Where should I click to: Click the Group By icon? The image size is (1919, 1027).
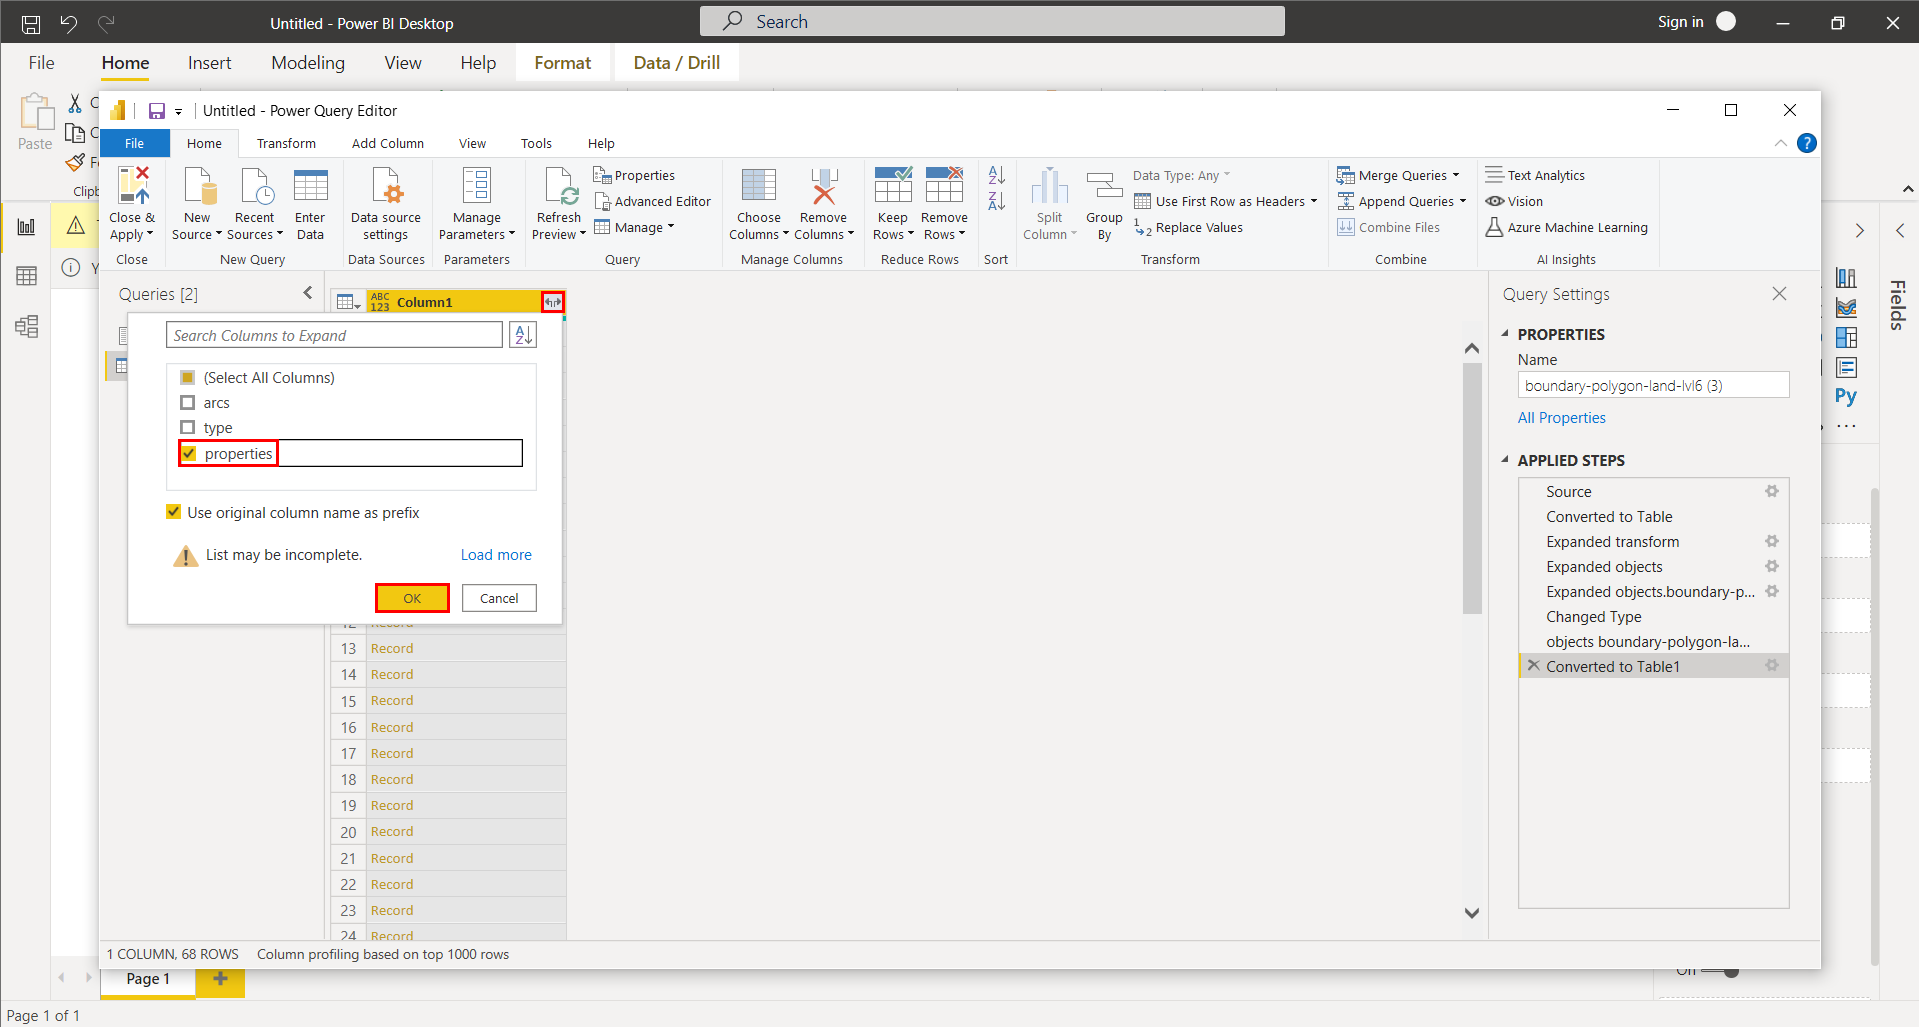(1104, 186)
